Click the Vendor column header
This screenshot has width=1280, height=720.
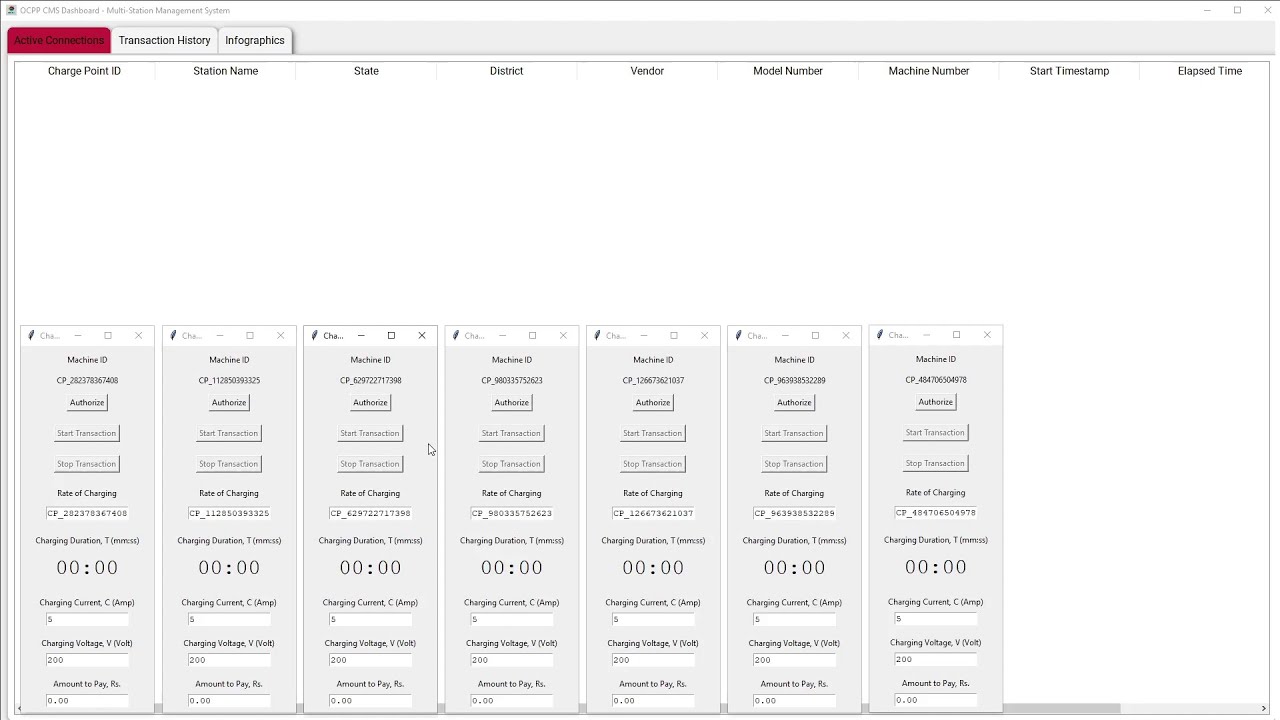tap(647, 71)
